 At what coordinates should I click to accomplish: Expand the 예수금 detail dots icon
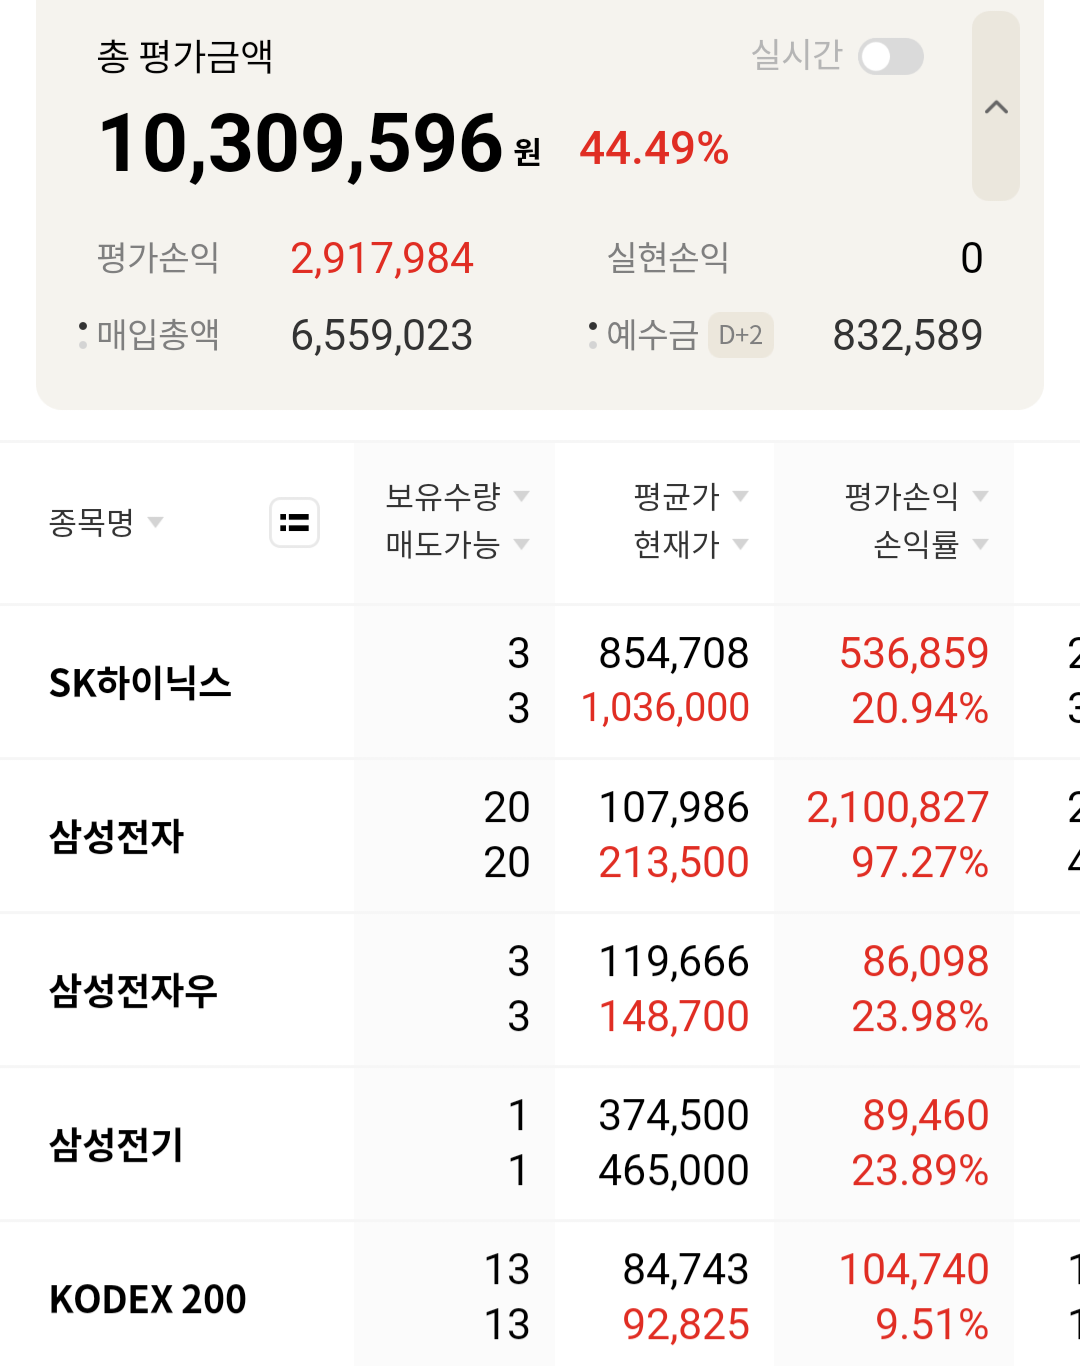[x=593, y=335]
